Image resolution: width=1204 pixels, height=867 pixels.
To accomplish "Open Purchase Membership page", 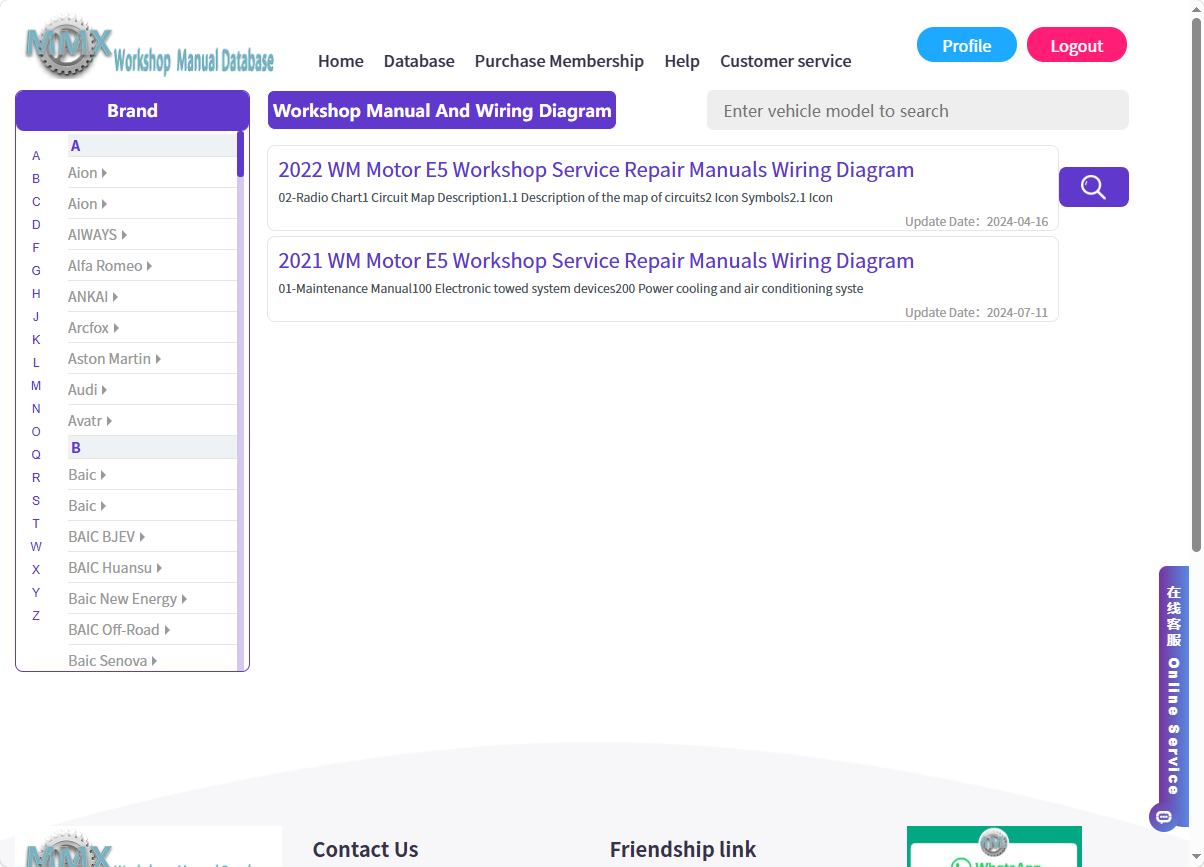I will tap(559, 61).
